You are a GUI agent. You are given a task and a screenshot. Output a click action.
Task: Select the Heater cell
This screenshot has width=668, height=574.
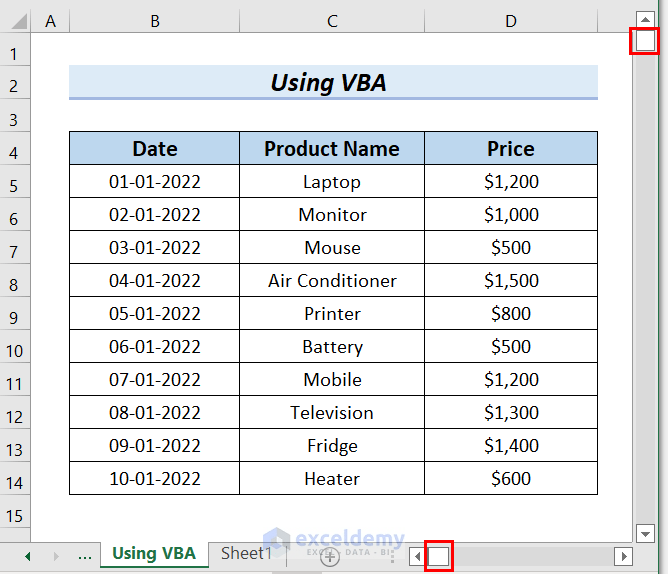point(332,479)
